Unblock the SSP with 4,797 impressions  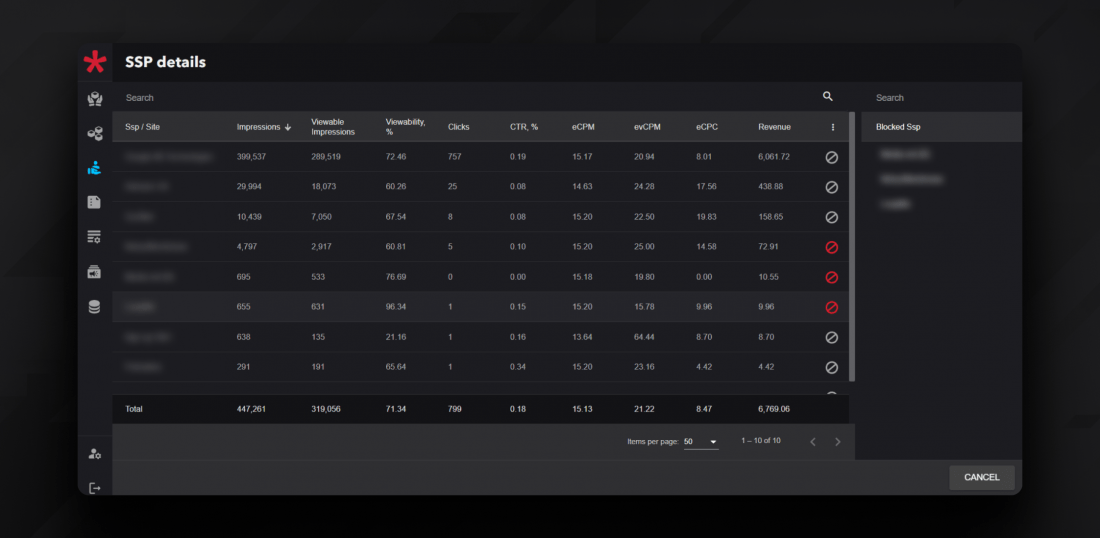[x=832, y=248]
